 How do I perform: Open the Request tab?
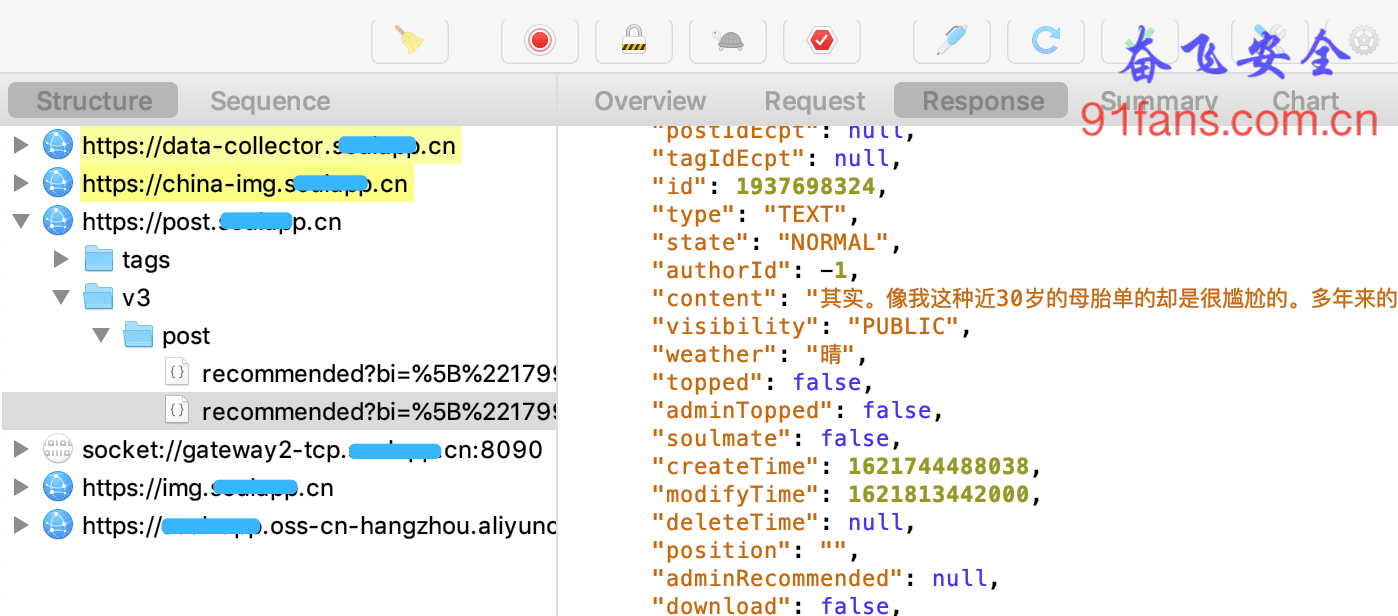pyautogui.click(x=815, y=101)
